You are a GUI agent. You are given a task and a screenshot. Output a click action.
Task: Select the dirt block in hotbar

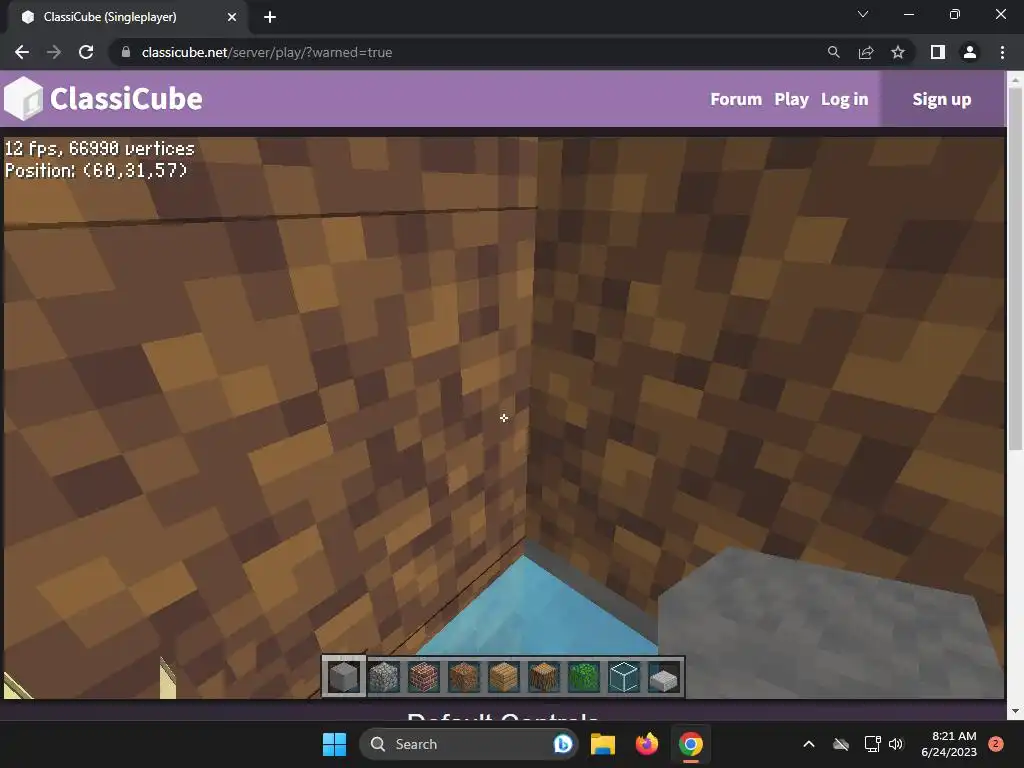[x=464, y=677]
